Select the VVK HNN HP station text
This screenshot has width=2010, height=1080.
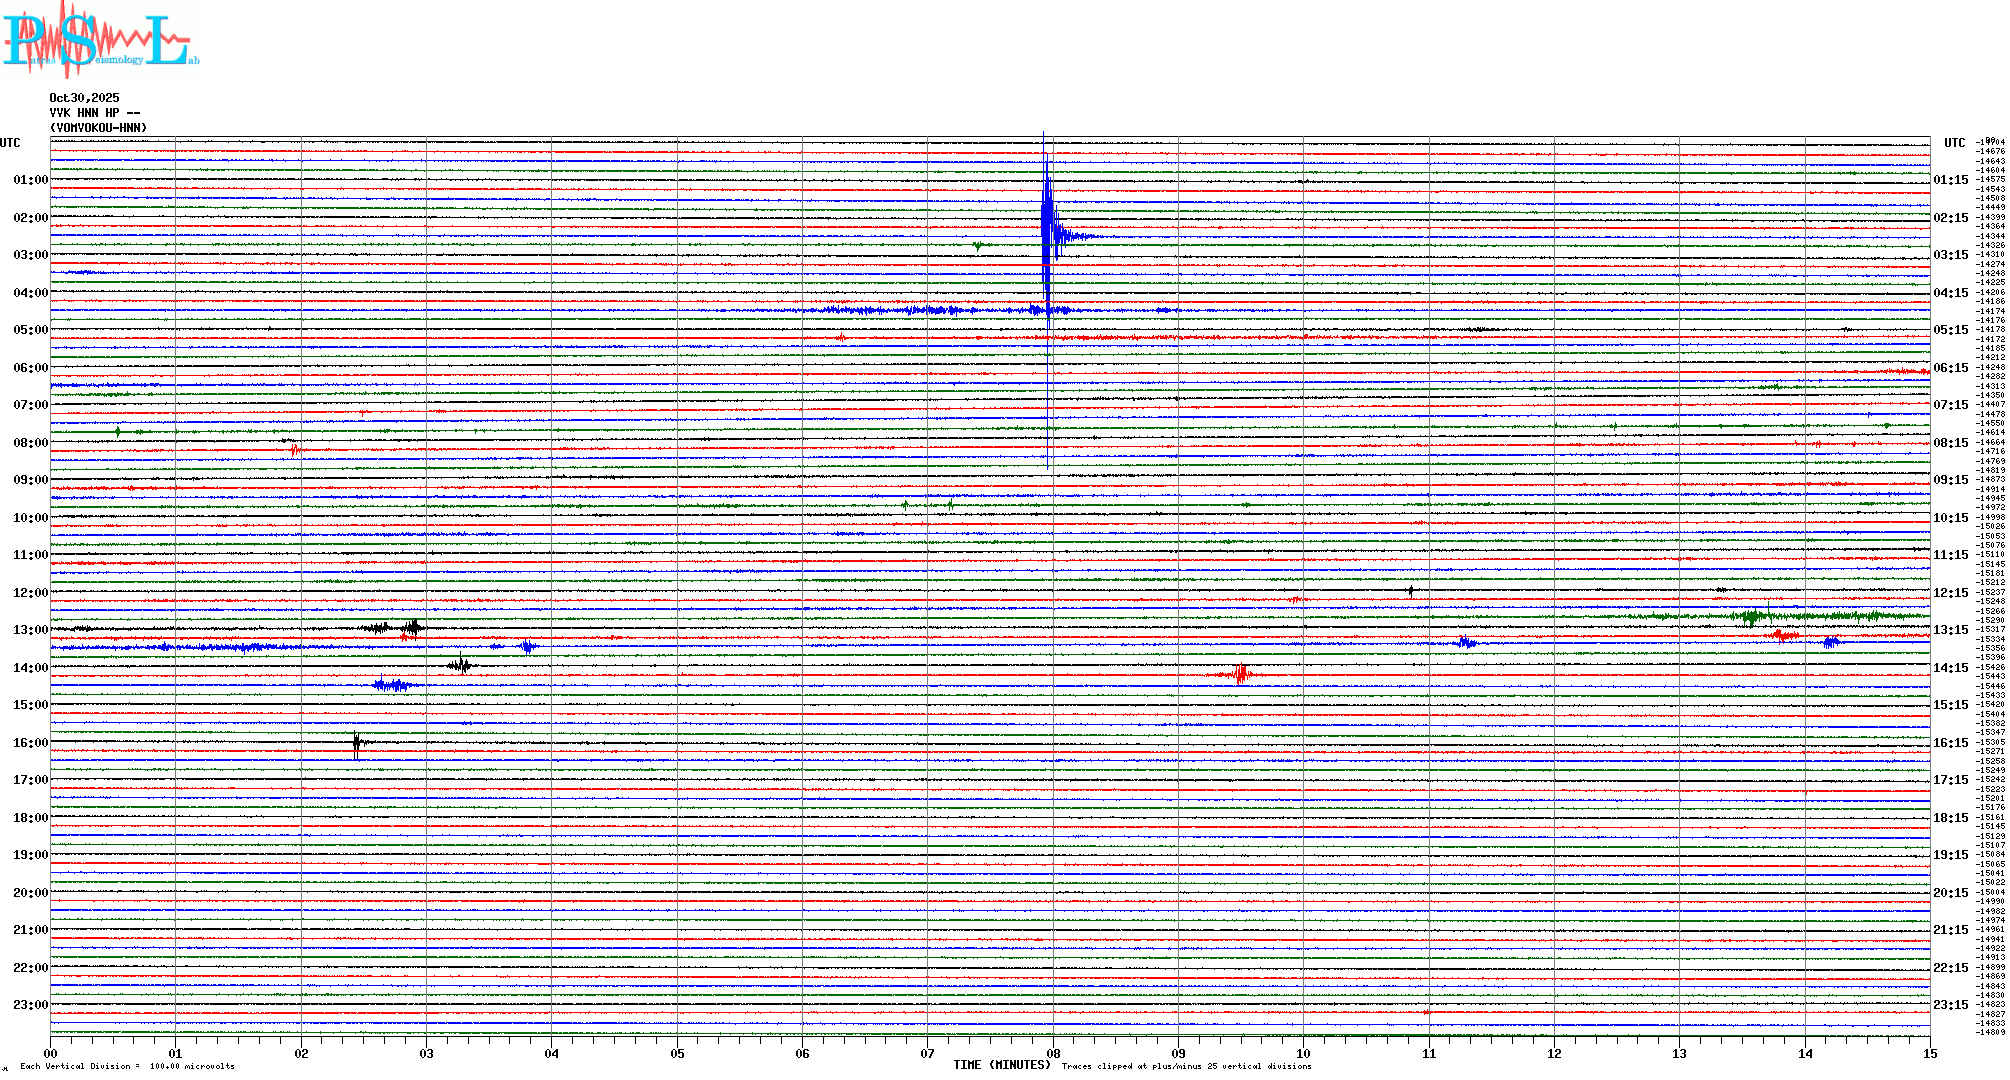coord(94,113)
